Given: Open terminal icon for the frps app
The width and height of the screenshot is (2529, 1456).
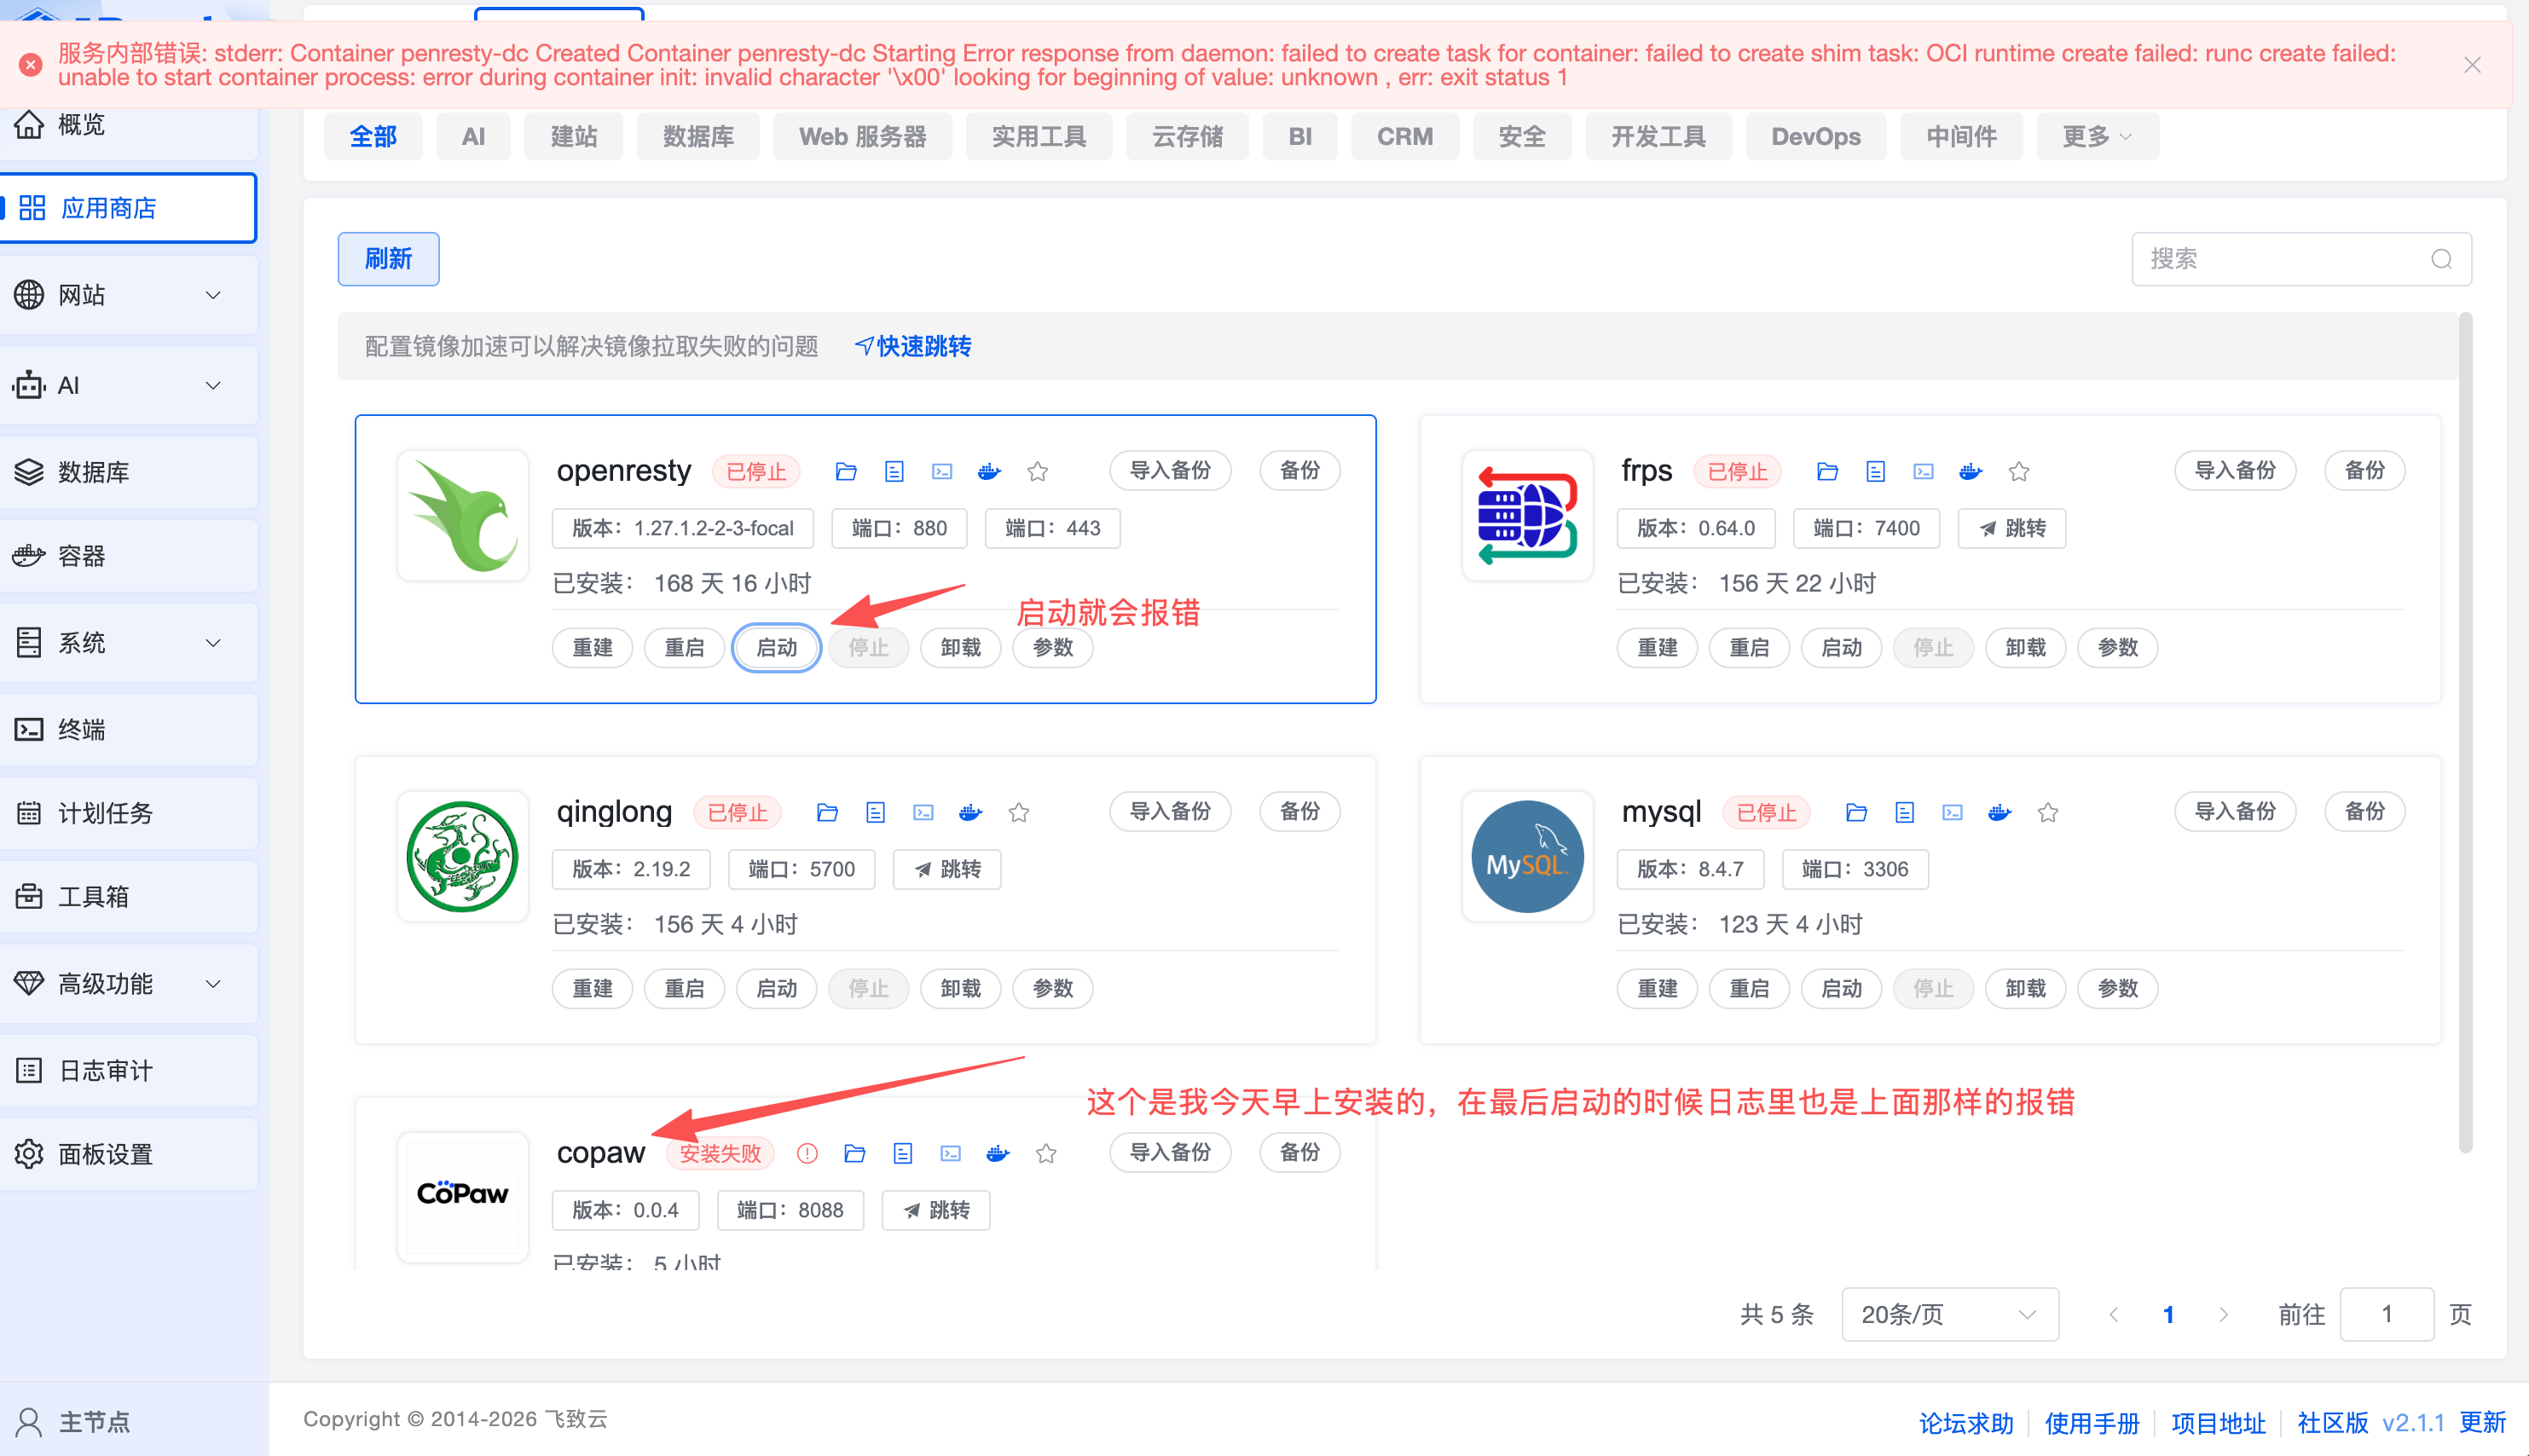Looking at the screenshot, I should click(1923, 471).
